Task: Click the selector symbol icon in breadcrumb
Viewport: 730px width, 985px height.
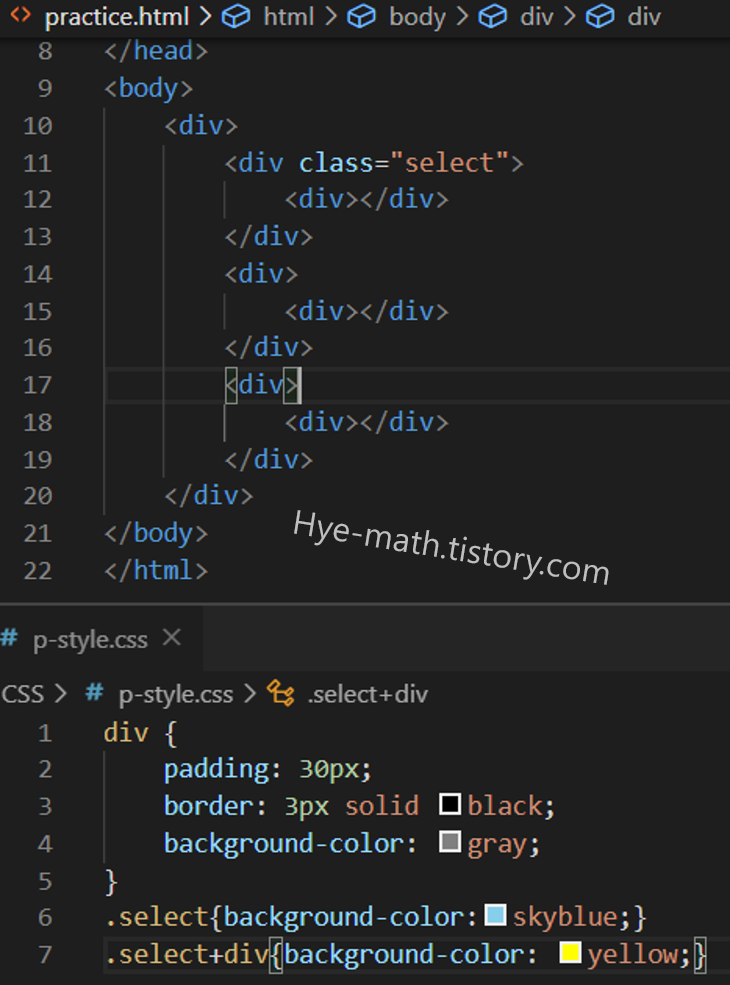Action: point(280,694)
